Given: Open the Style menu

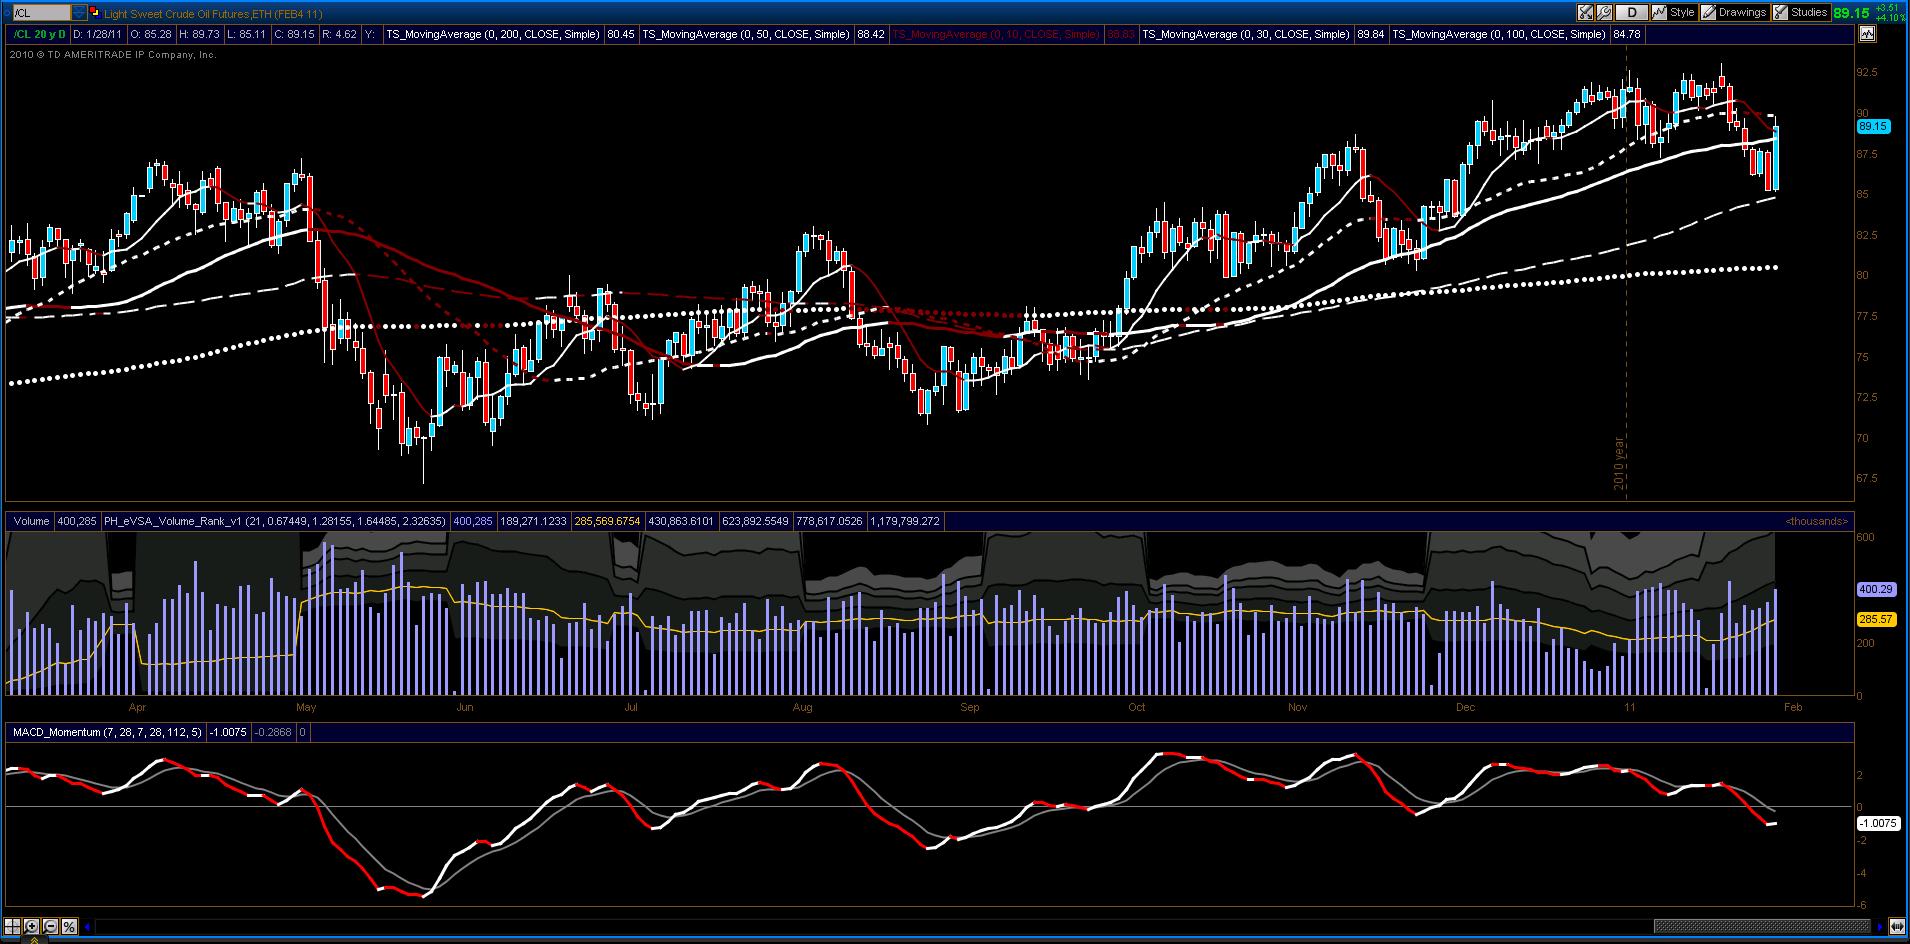Looking at the screenshot, I should click(x=1675, y=13).
